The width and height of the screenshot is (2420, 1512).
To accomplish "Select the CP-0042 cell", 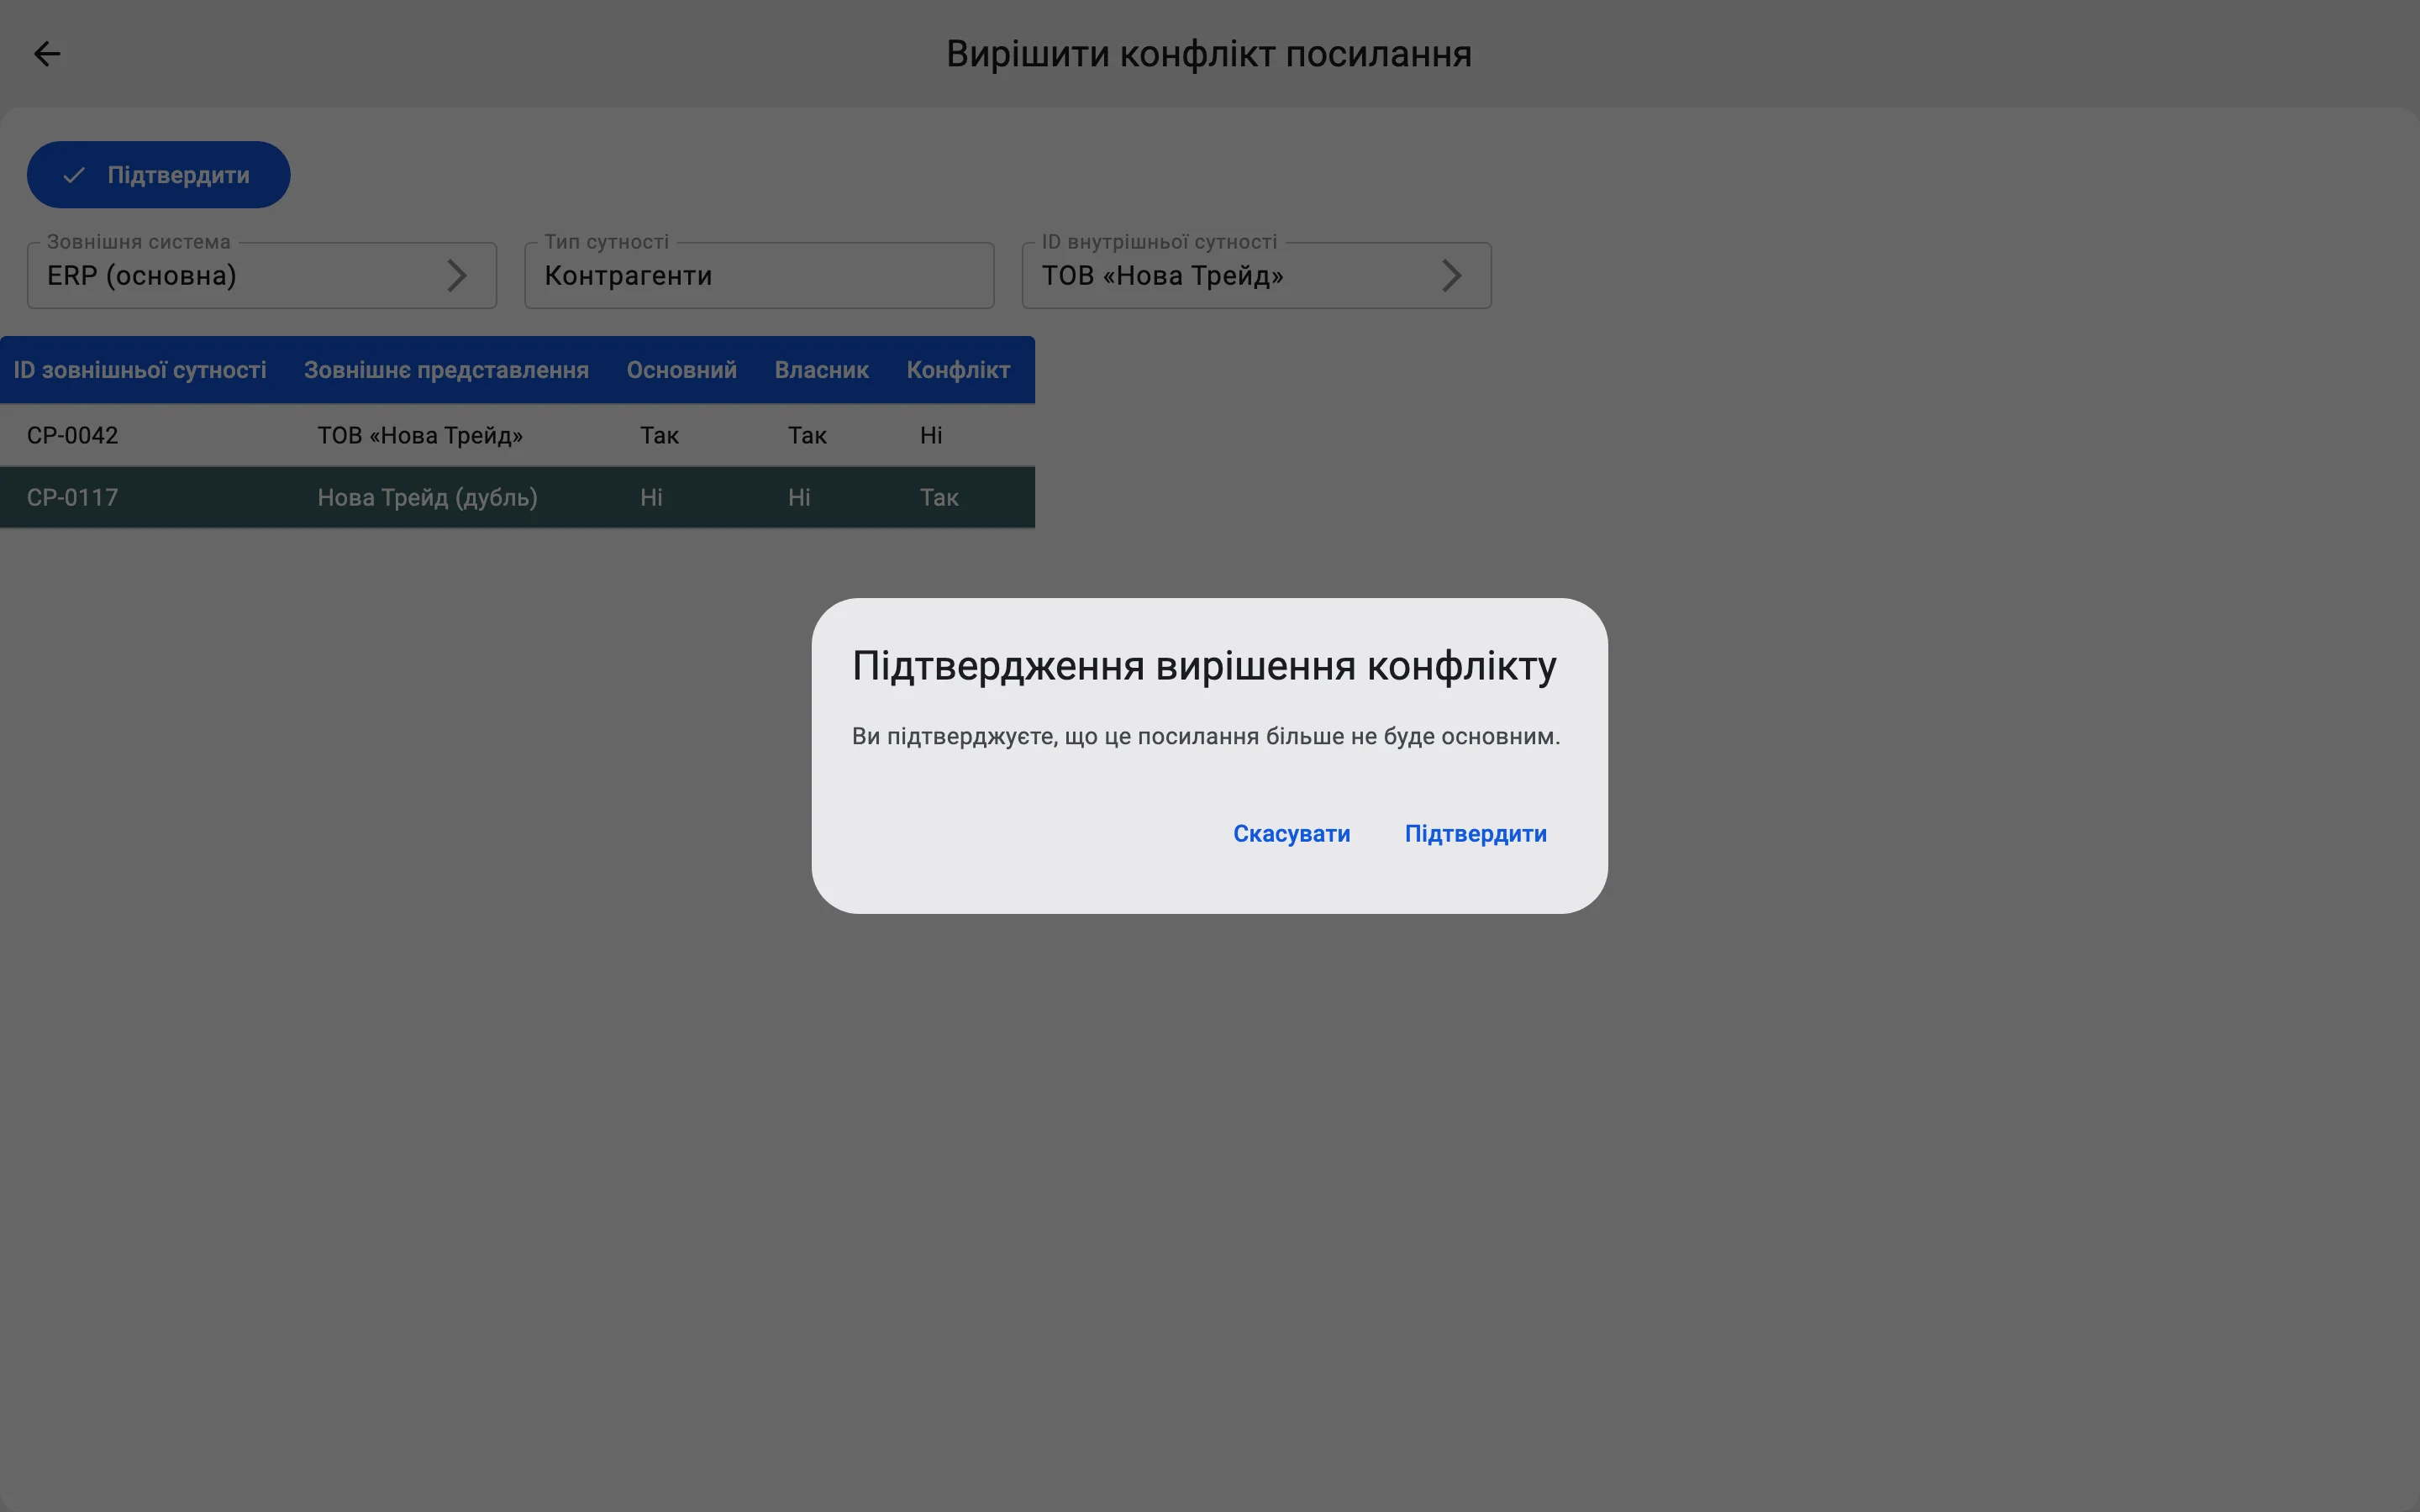I will pyautogui.click(x=72, y=435).
